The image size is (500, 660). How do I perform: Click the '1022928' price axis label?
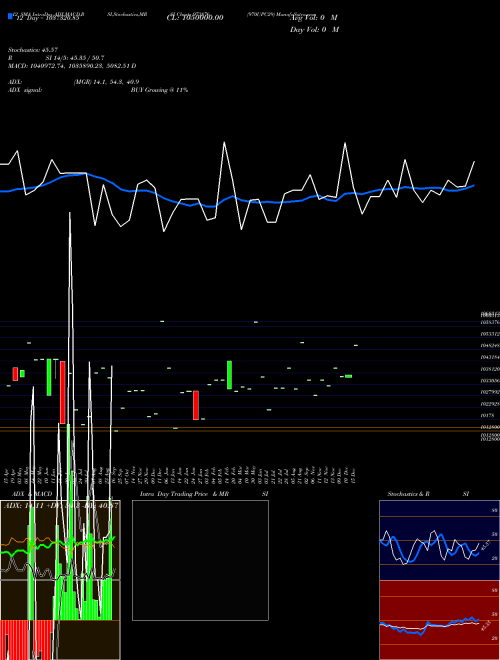[490, 404]
